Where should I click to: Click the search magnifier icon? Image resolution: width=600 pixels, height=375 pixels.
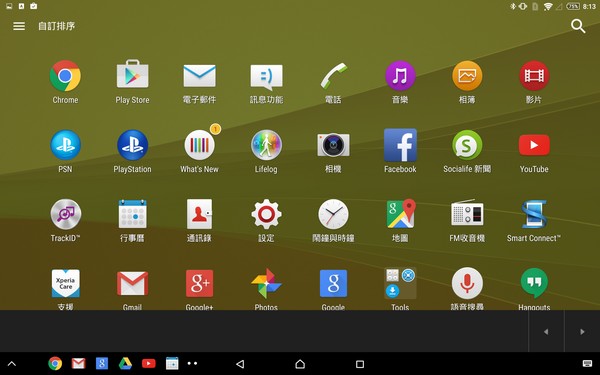[x=578, y=26]
